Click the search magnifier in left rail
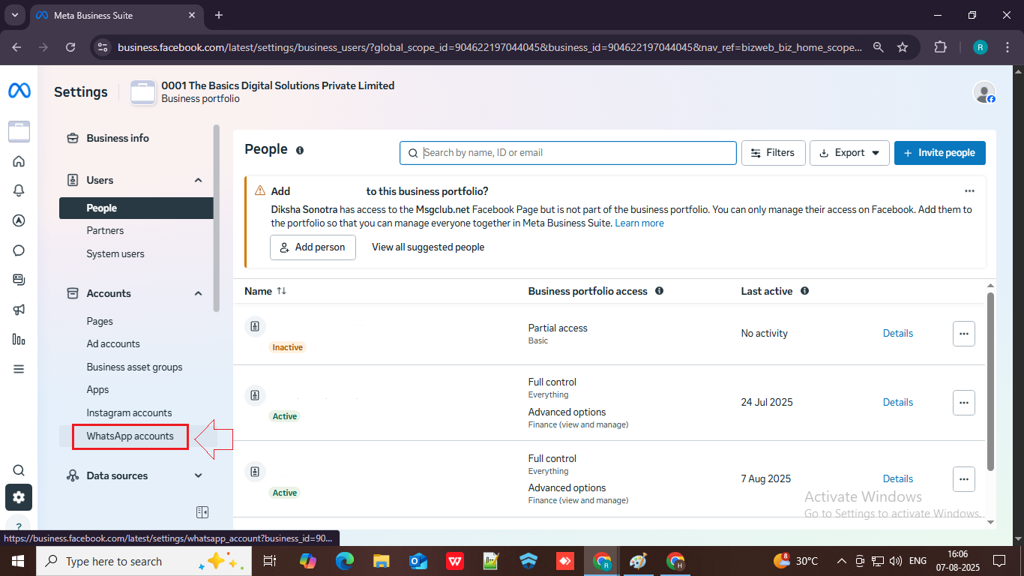The height and width of the screenshot is (576, 1024). [19, 470]
